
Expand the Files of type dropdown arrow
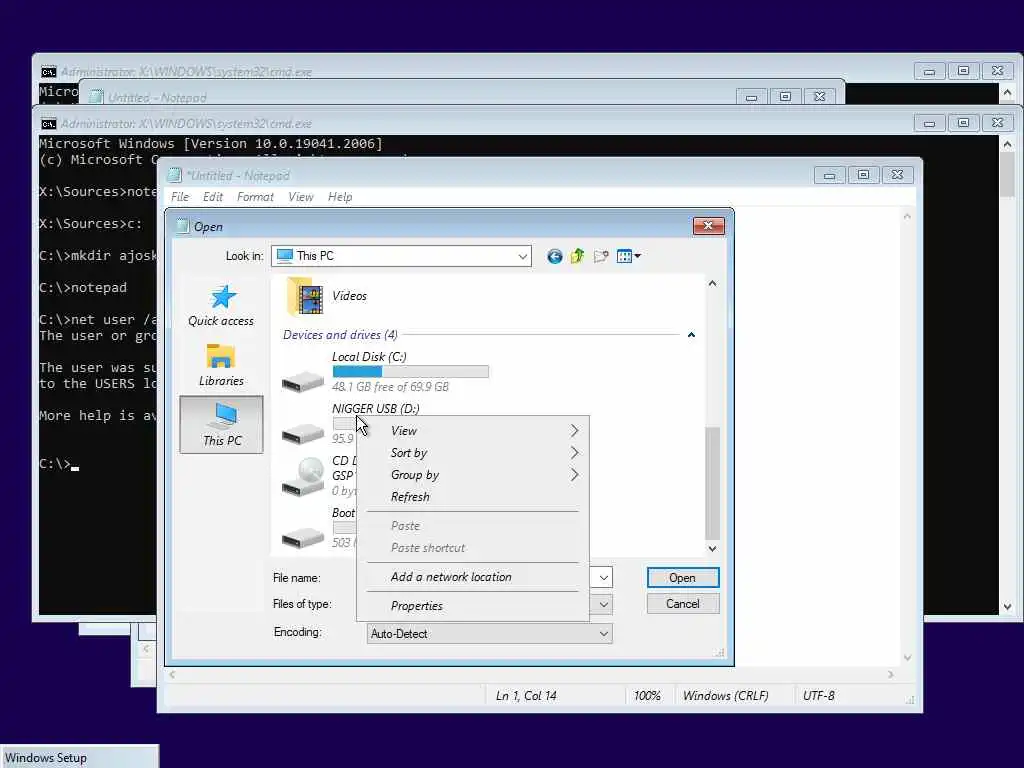click(604, 604)
